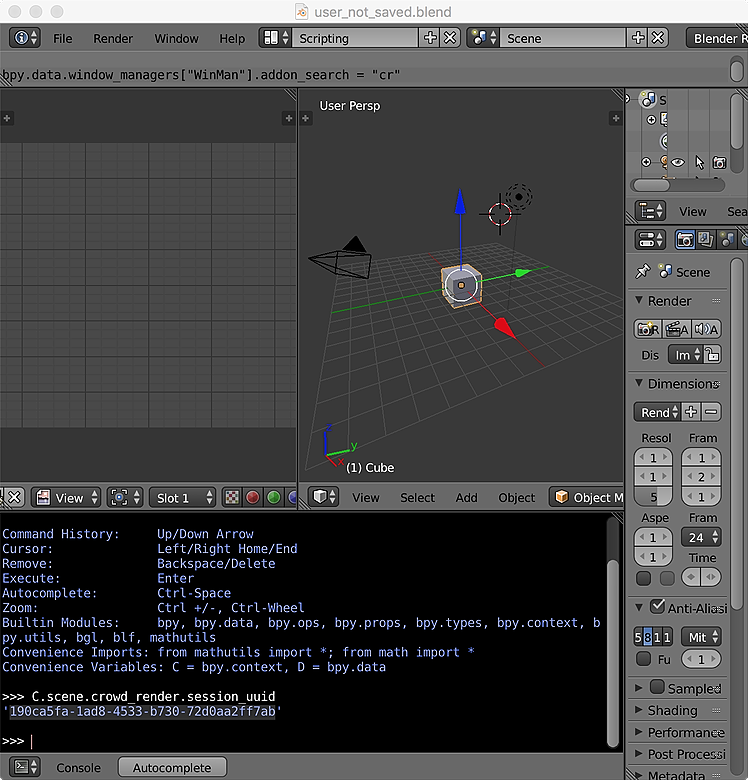The height and width of the screenshot is (780, 748).
Task: Open the Render Presets dropdown
Action: 657,412
